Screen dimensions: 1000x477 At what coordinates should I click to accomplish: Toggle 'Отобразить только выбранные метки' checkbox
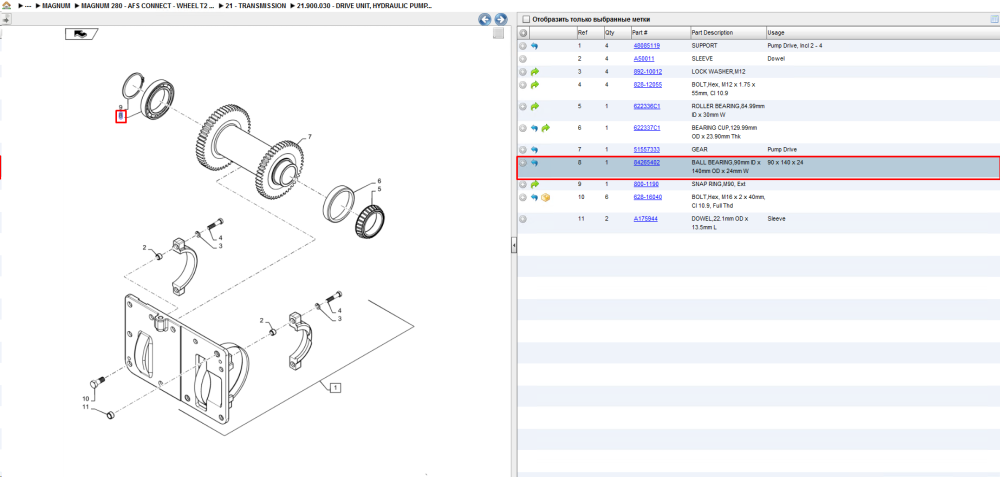click(526, 19)
